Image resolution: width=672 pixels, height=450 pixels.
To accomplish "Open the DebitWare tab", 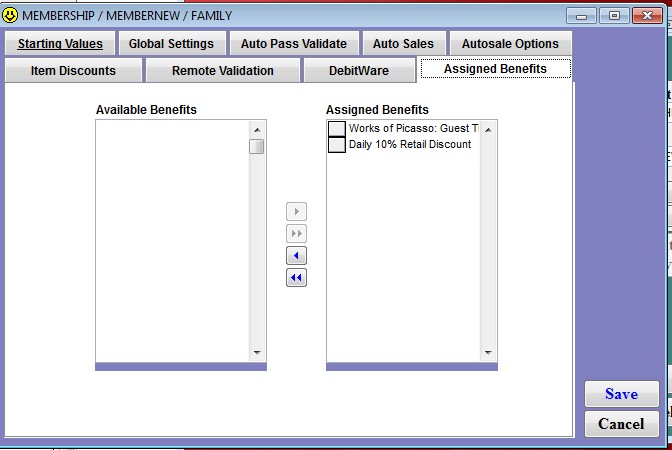I will coord(359,71).
